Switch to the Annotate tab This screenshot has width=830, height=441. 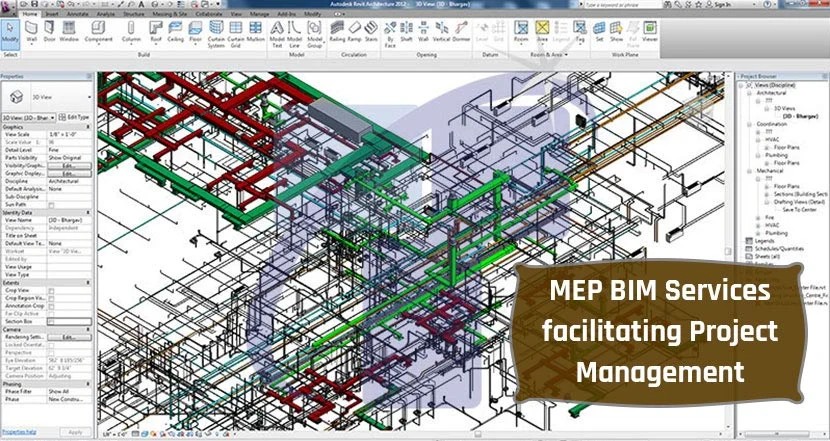pos(78,14)
